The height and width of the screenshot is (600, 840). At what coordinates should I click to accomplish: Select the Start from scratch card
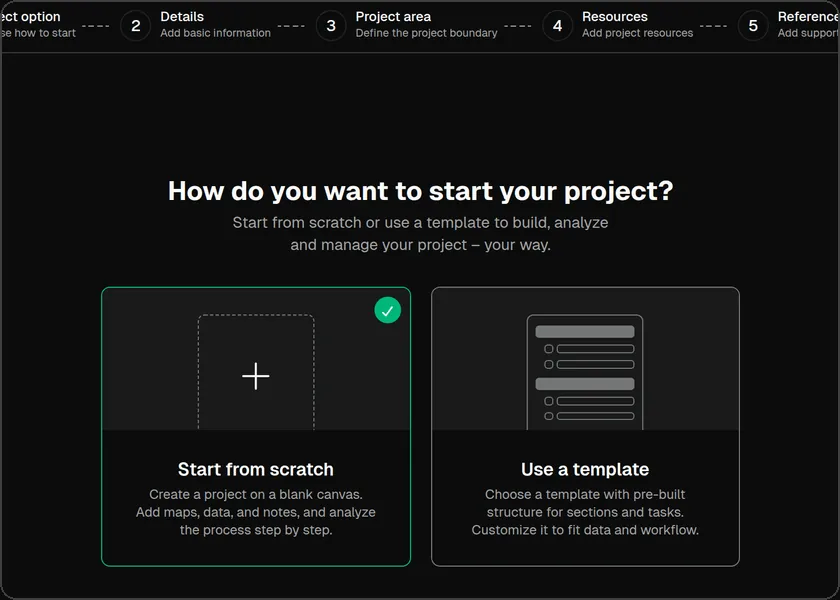256,426
